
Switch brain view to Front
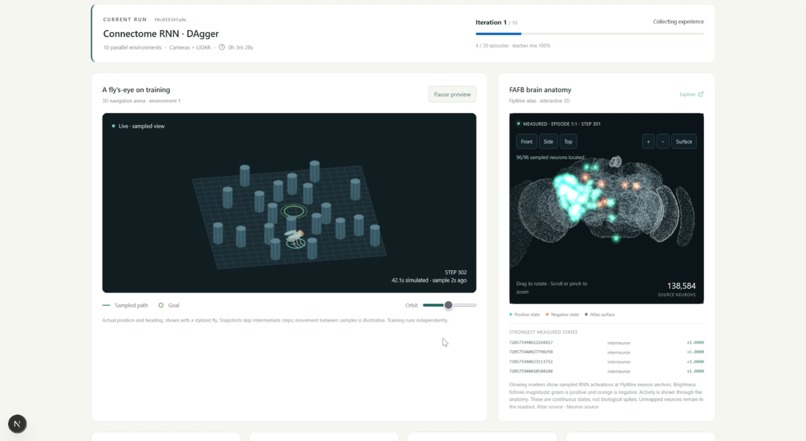pyautogui.click(x=526, y=141)
